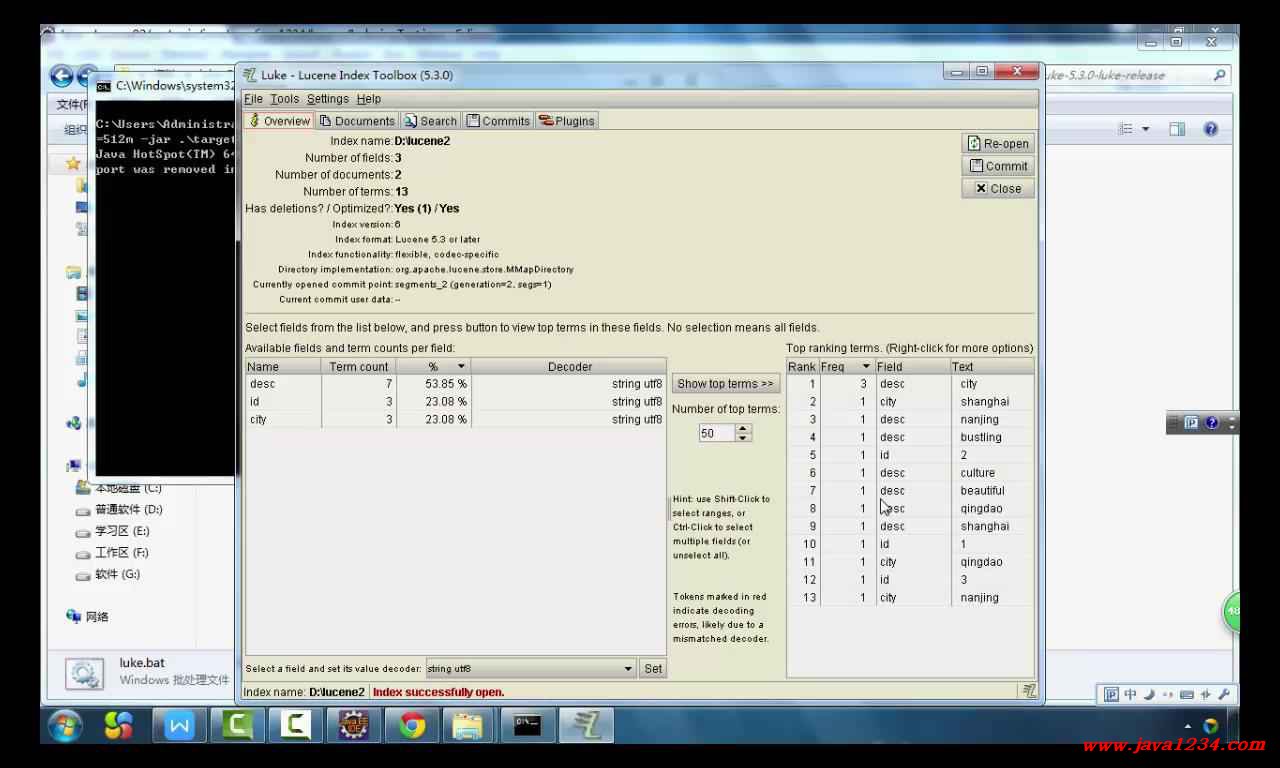The width and height of the screenshot is (1280, 768).
Task: Switch to the Documents tab
Action: pyautogui.click(x=357, y=121)
